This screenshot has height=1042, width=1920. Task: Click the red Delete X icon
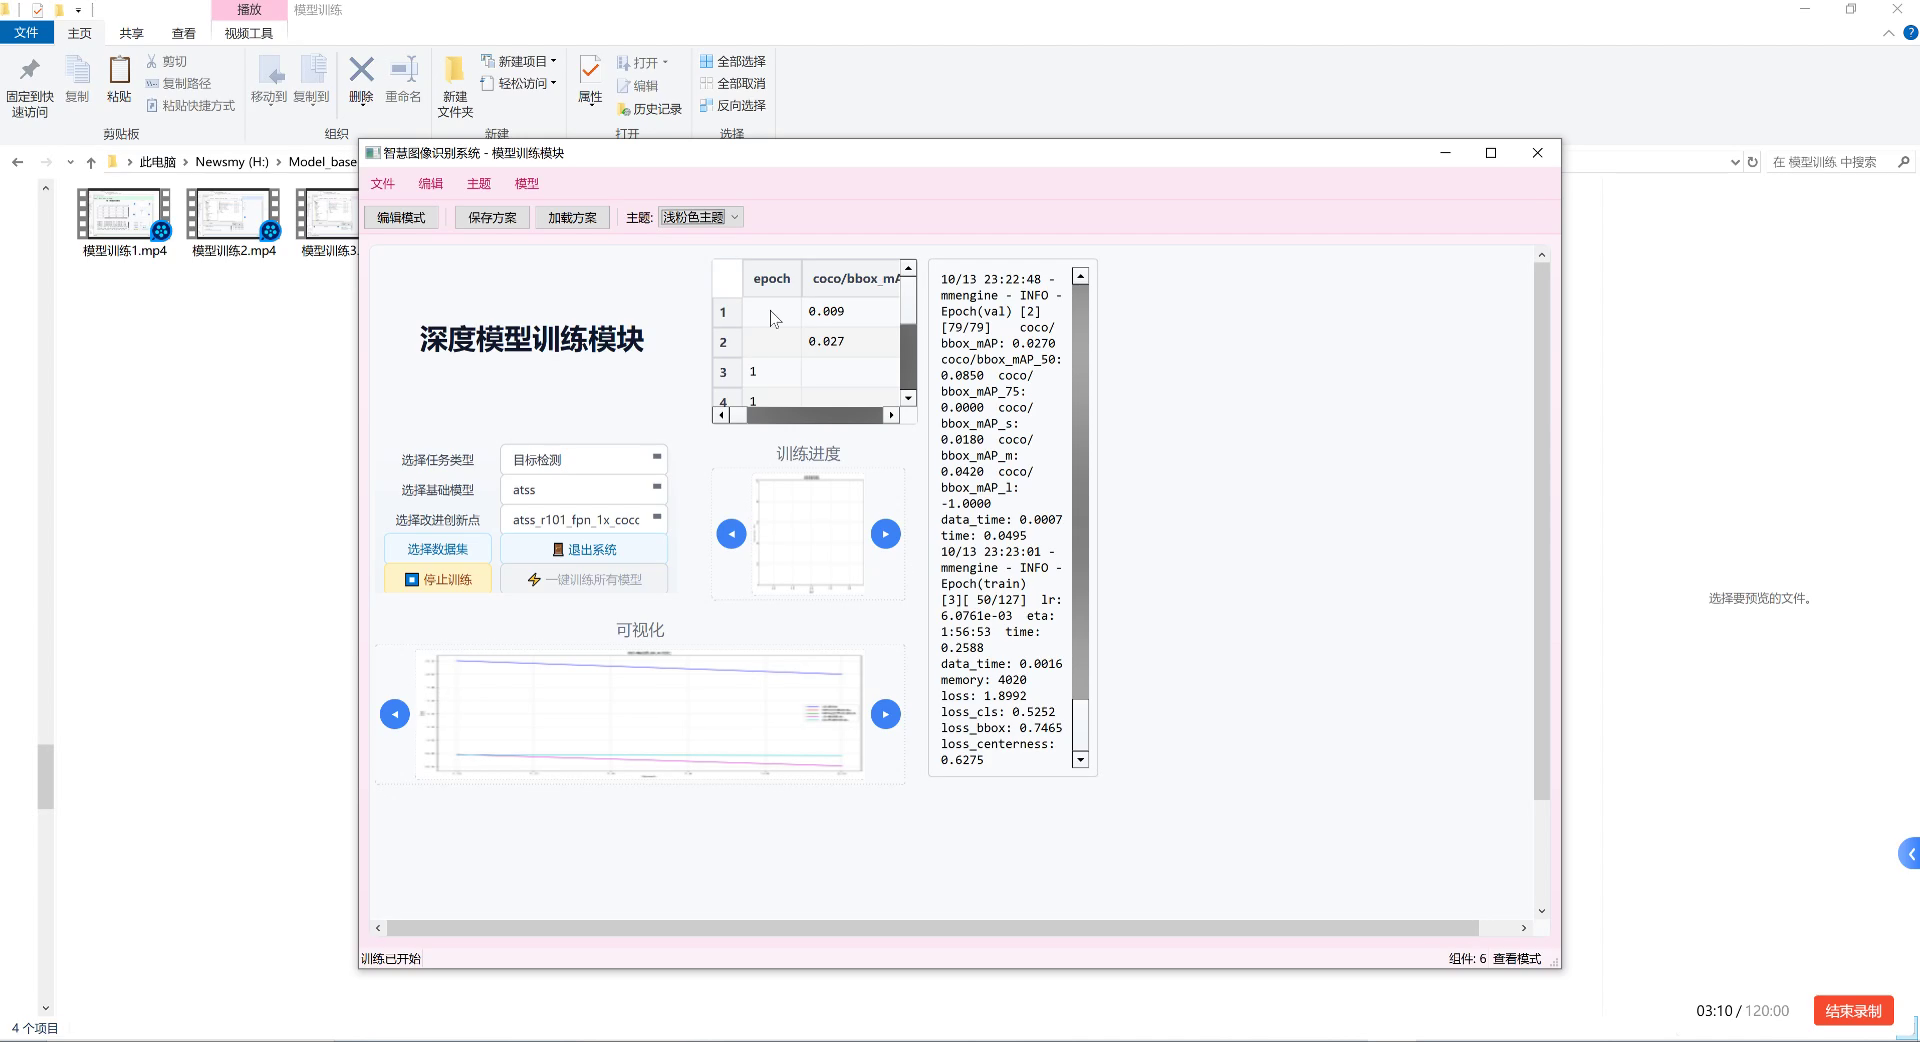tap(361, 69)
